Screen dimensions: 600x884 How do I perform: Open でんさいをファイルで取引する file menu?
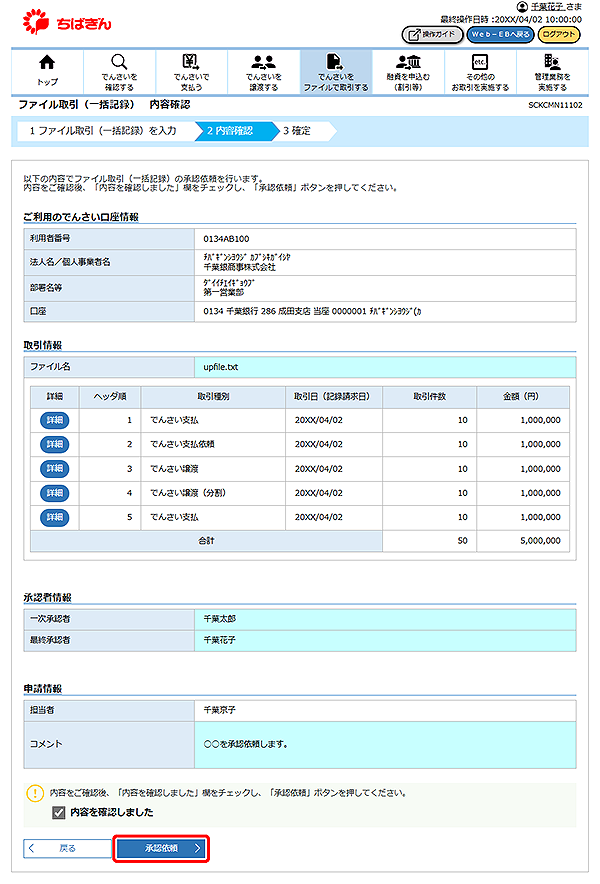click(x=336, y=71)
